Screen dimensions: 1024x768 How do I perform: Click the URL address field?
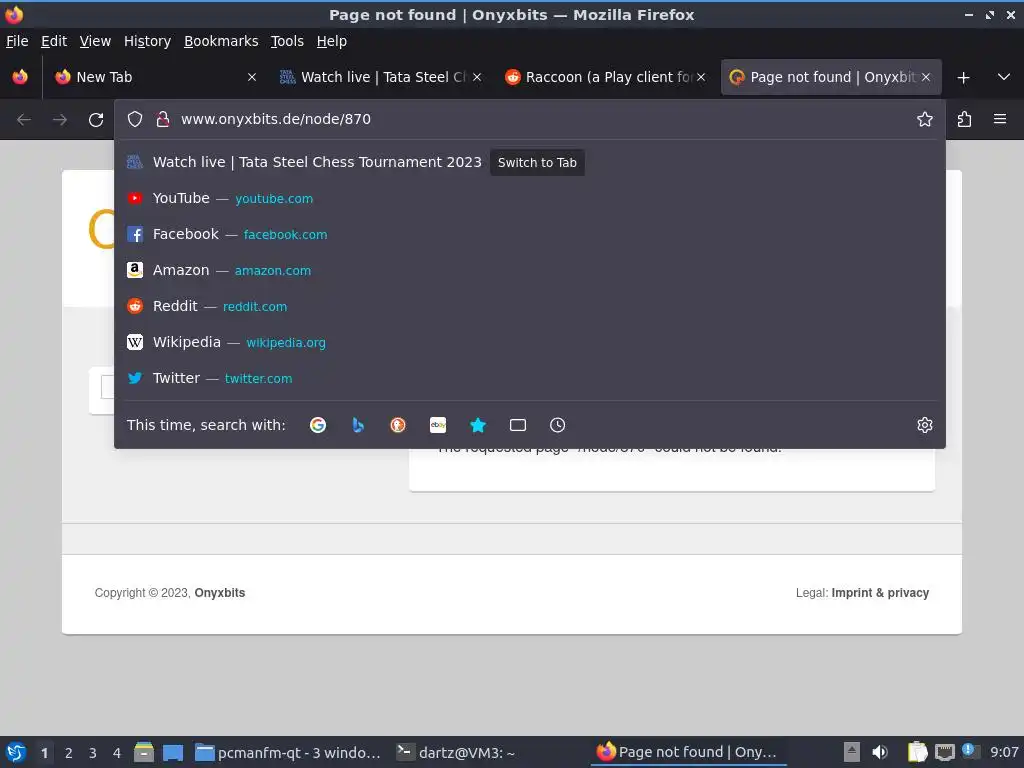click(x=544, y=119)
